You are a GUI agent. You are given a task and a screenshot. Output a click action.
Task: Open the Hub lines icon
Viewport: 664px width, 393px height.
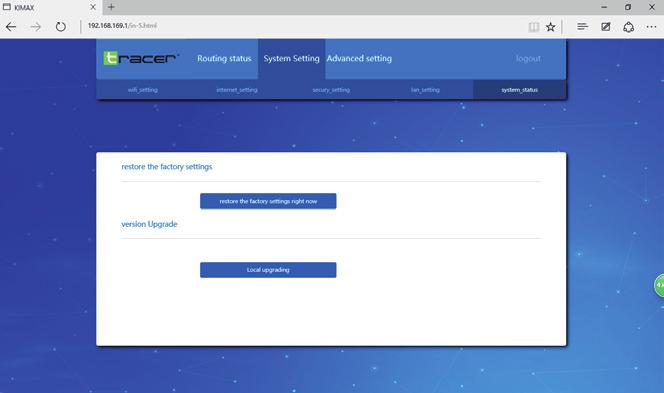pos(582,27)
